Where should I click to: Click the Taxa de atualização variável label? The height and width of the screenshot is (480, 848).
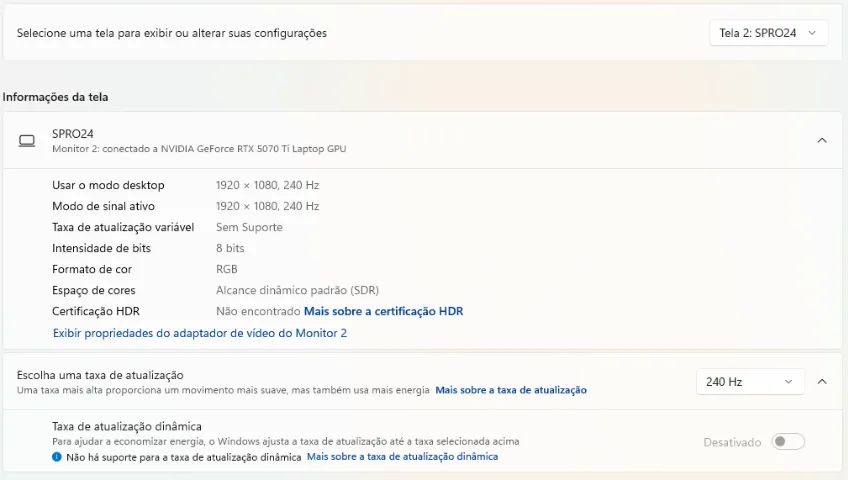point(123,227)
